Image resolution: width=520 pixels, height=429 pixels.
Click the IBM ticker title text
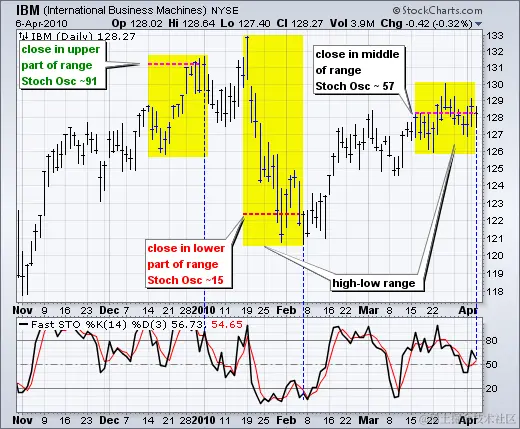pyautogui.click(x=28, y=10)
